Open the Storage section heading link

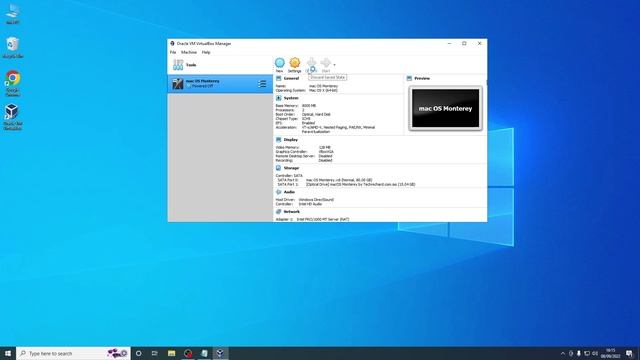291,168
